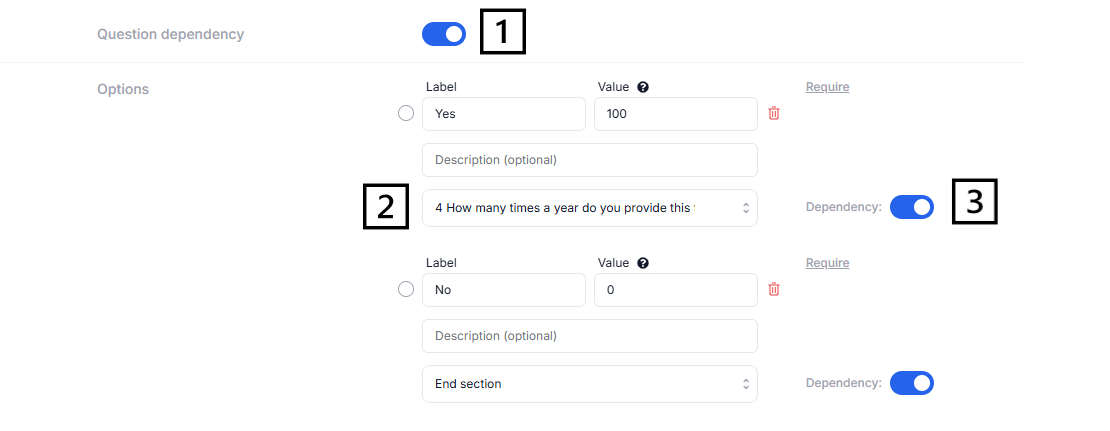Click the value field containing 0
This screenshot has height=431, width=1110.
(675, 290)
